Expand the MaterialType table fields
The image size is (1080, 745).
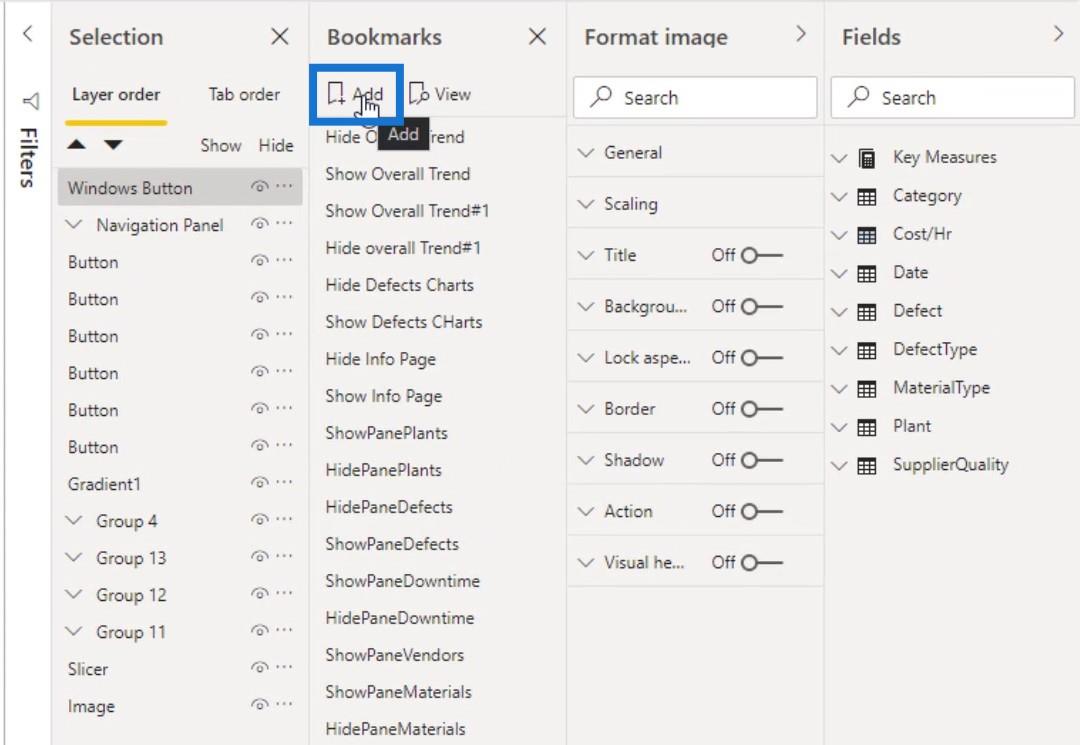point(839,389)
